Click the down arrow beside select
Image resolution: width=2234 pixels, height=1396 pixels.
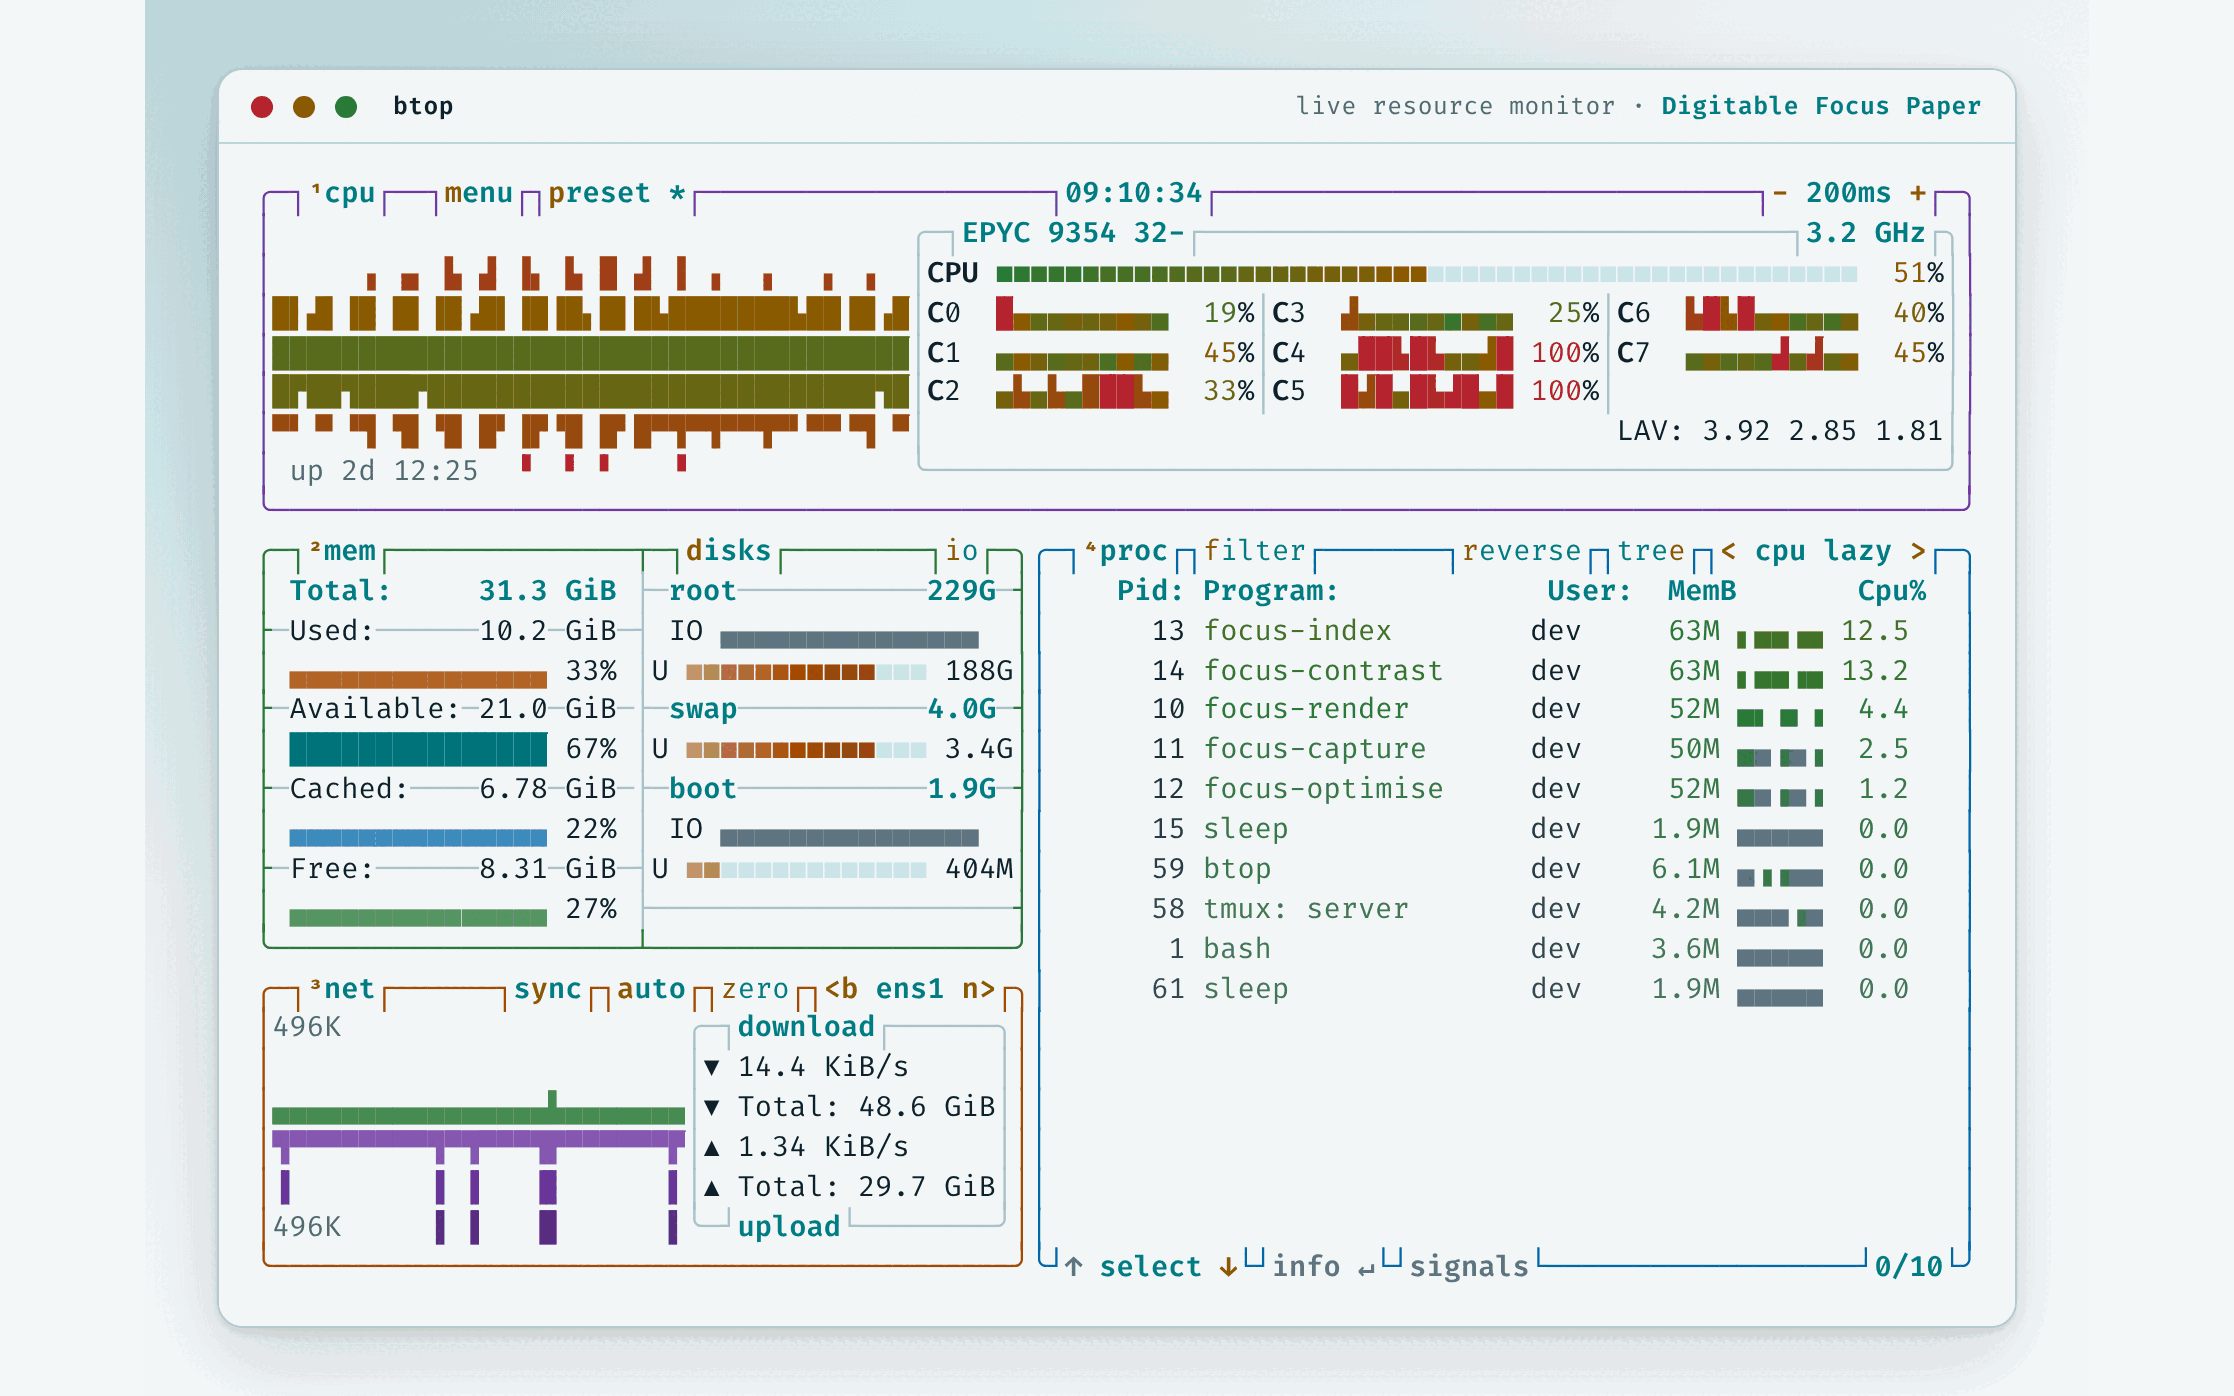point(1228,1267)
